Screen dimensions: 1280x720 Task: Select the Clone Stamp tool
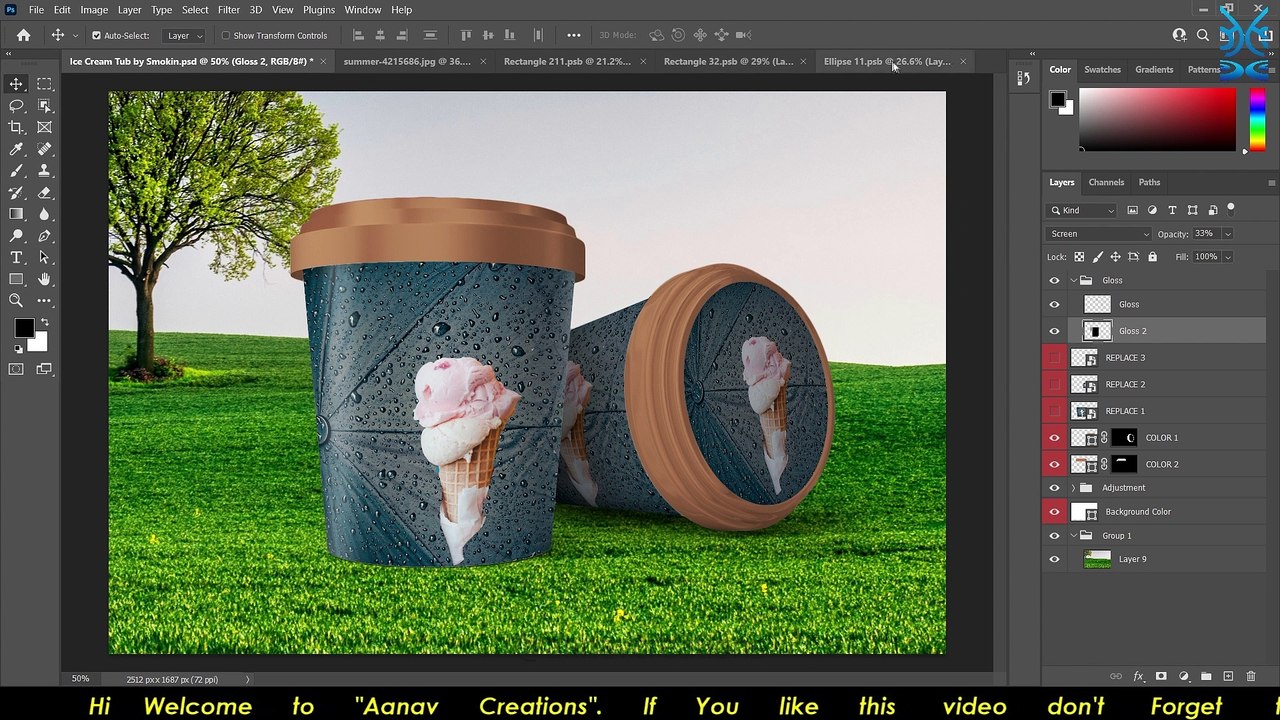44,171
